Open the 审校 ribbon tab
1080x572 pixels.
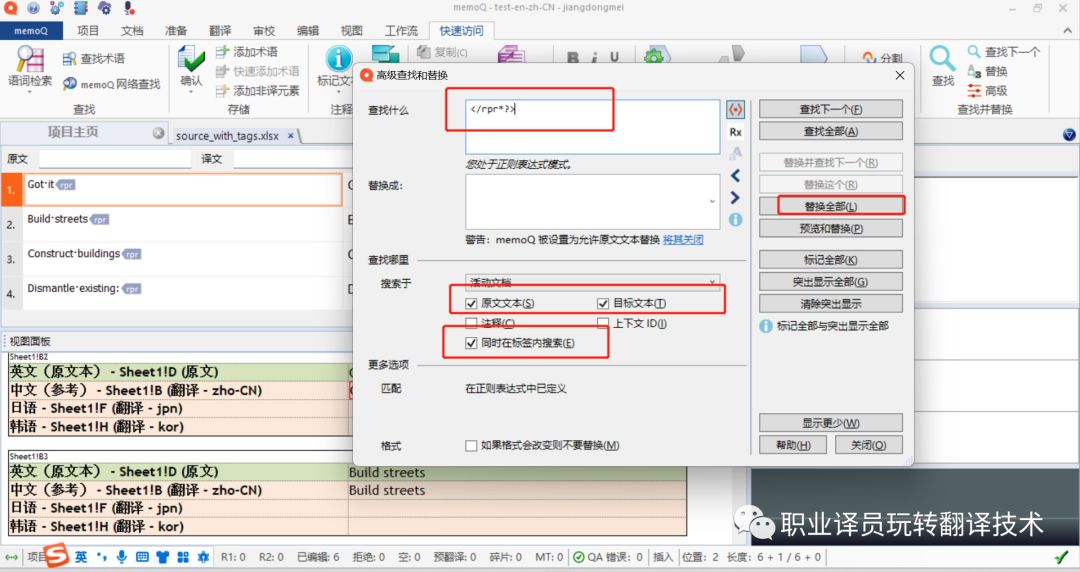click(264, 30)
